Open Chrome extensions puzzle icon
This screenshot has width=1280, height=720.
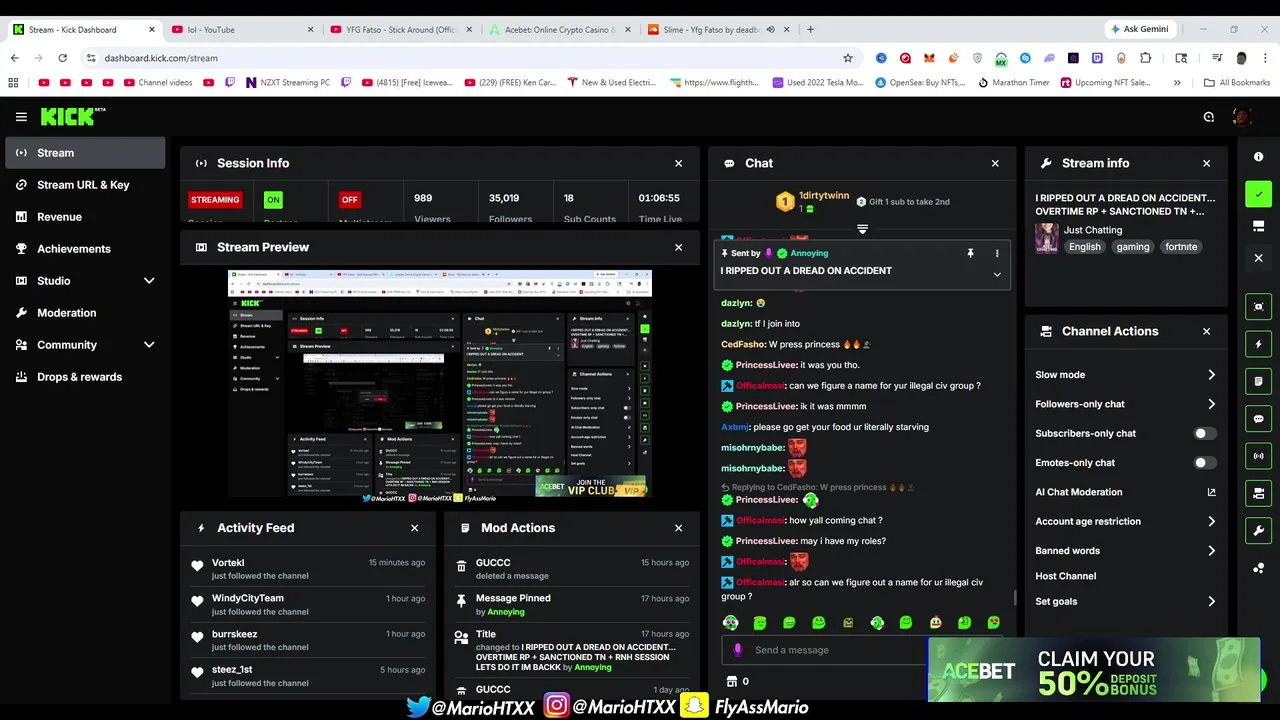coord(1146,58)
